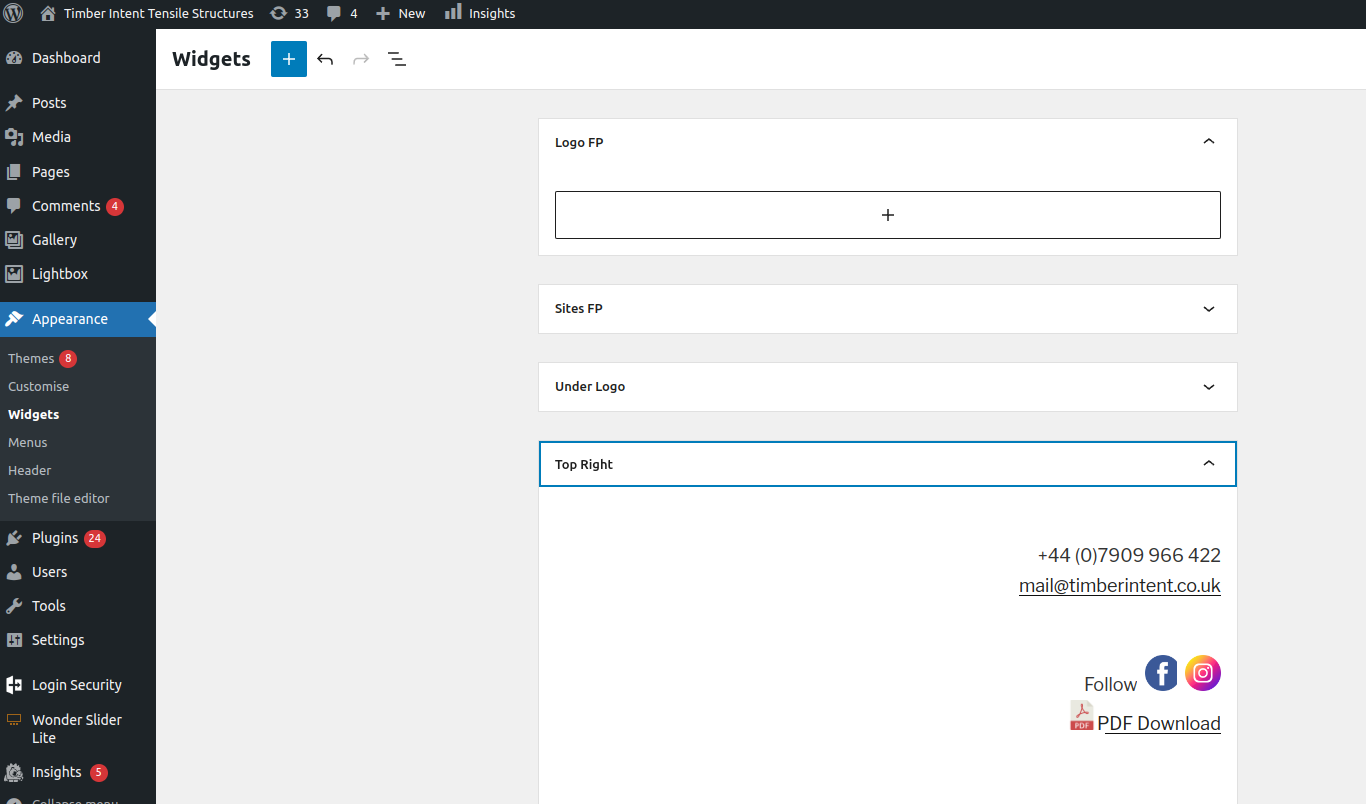Viewport: 1366px width, 804px height.
Task: Click the home icon beside the site name
Action: pos(48,13)
